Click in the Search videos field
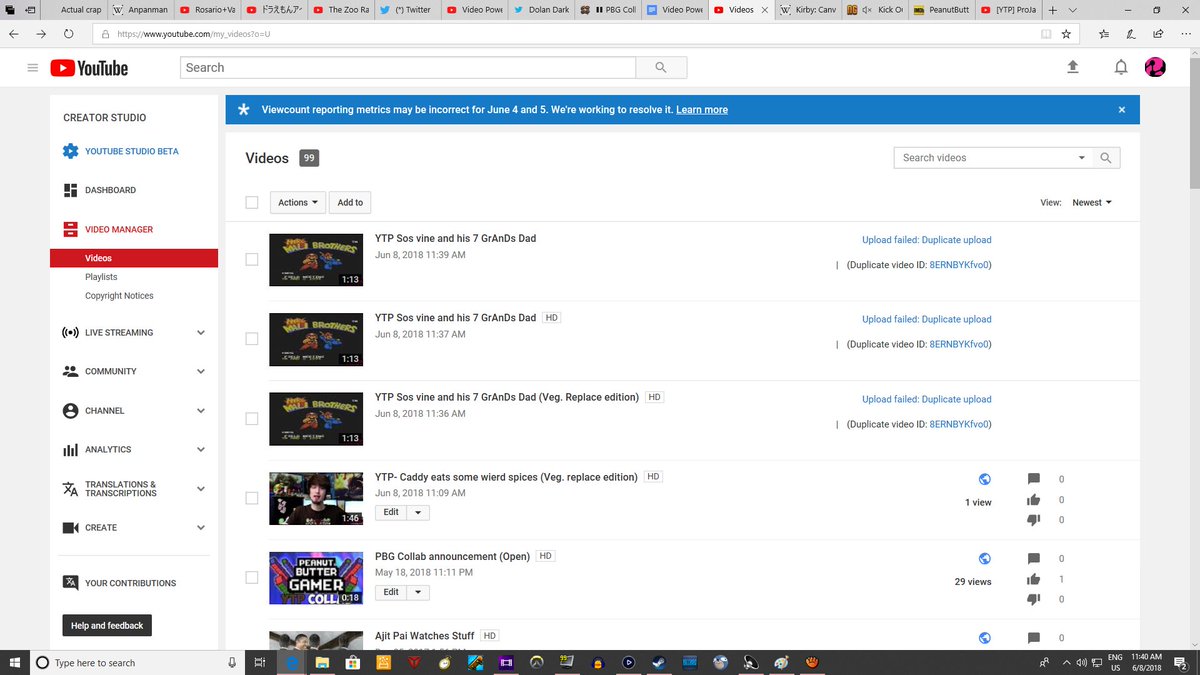Viewport: 1200px width, 675px height. click(x=984, y=158)
